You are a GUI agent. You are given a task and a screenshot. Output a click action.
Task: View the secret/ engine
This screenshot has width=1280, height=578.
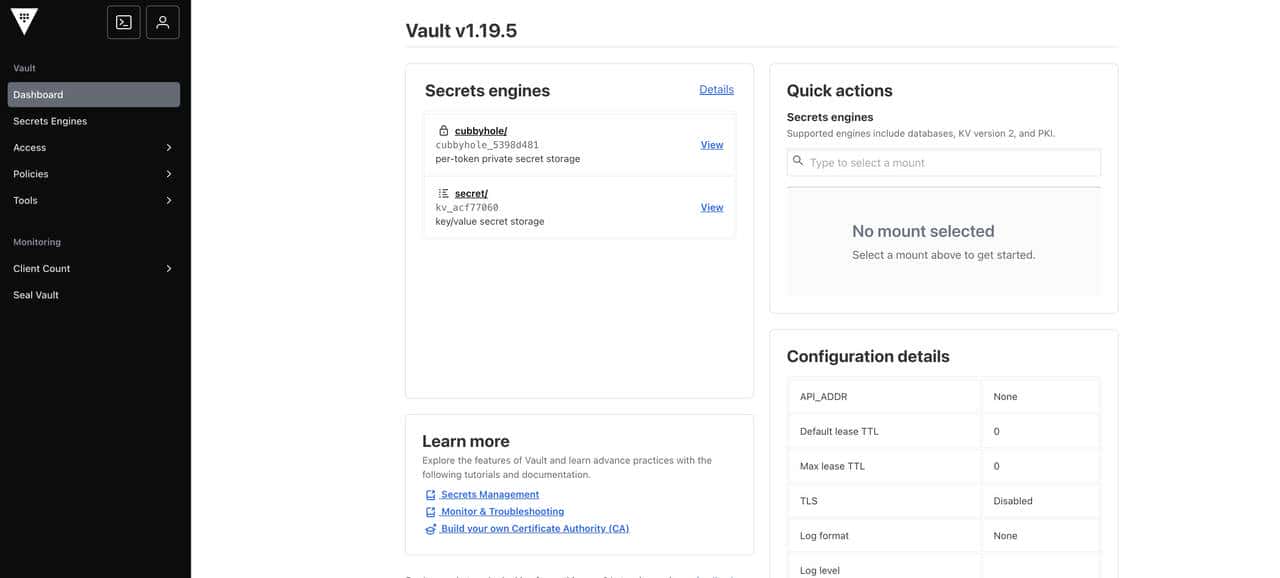point(711,208)
